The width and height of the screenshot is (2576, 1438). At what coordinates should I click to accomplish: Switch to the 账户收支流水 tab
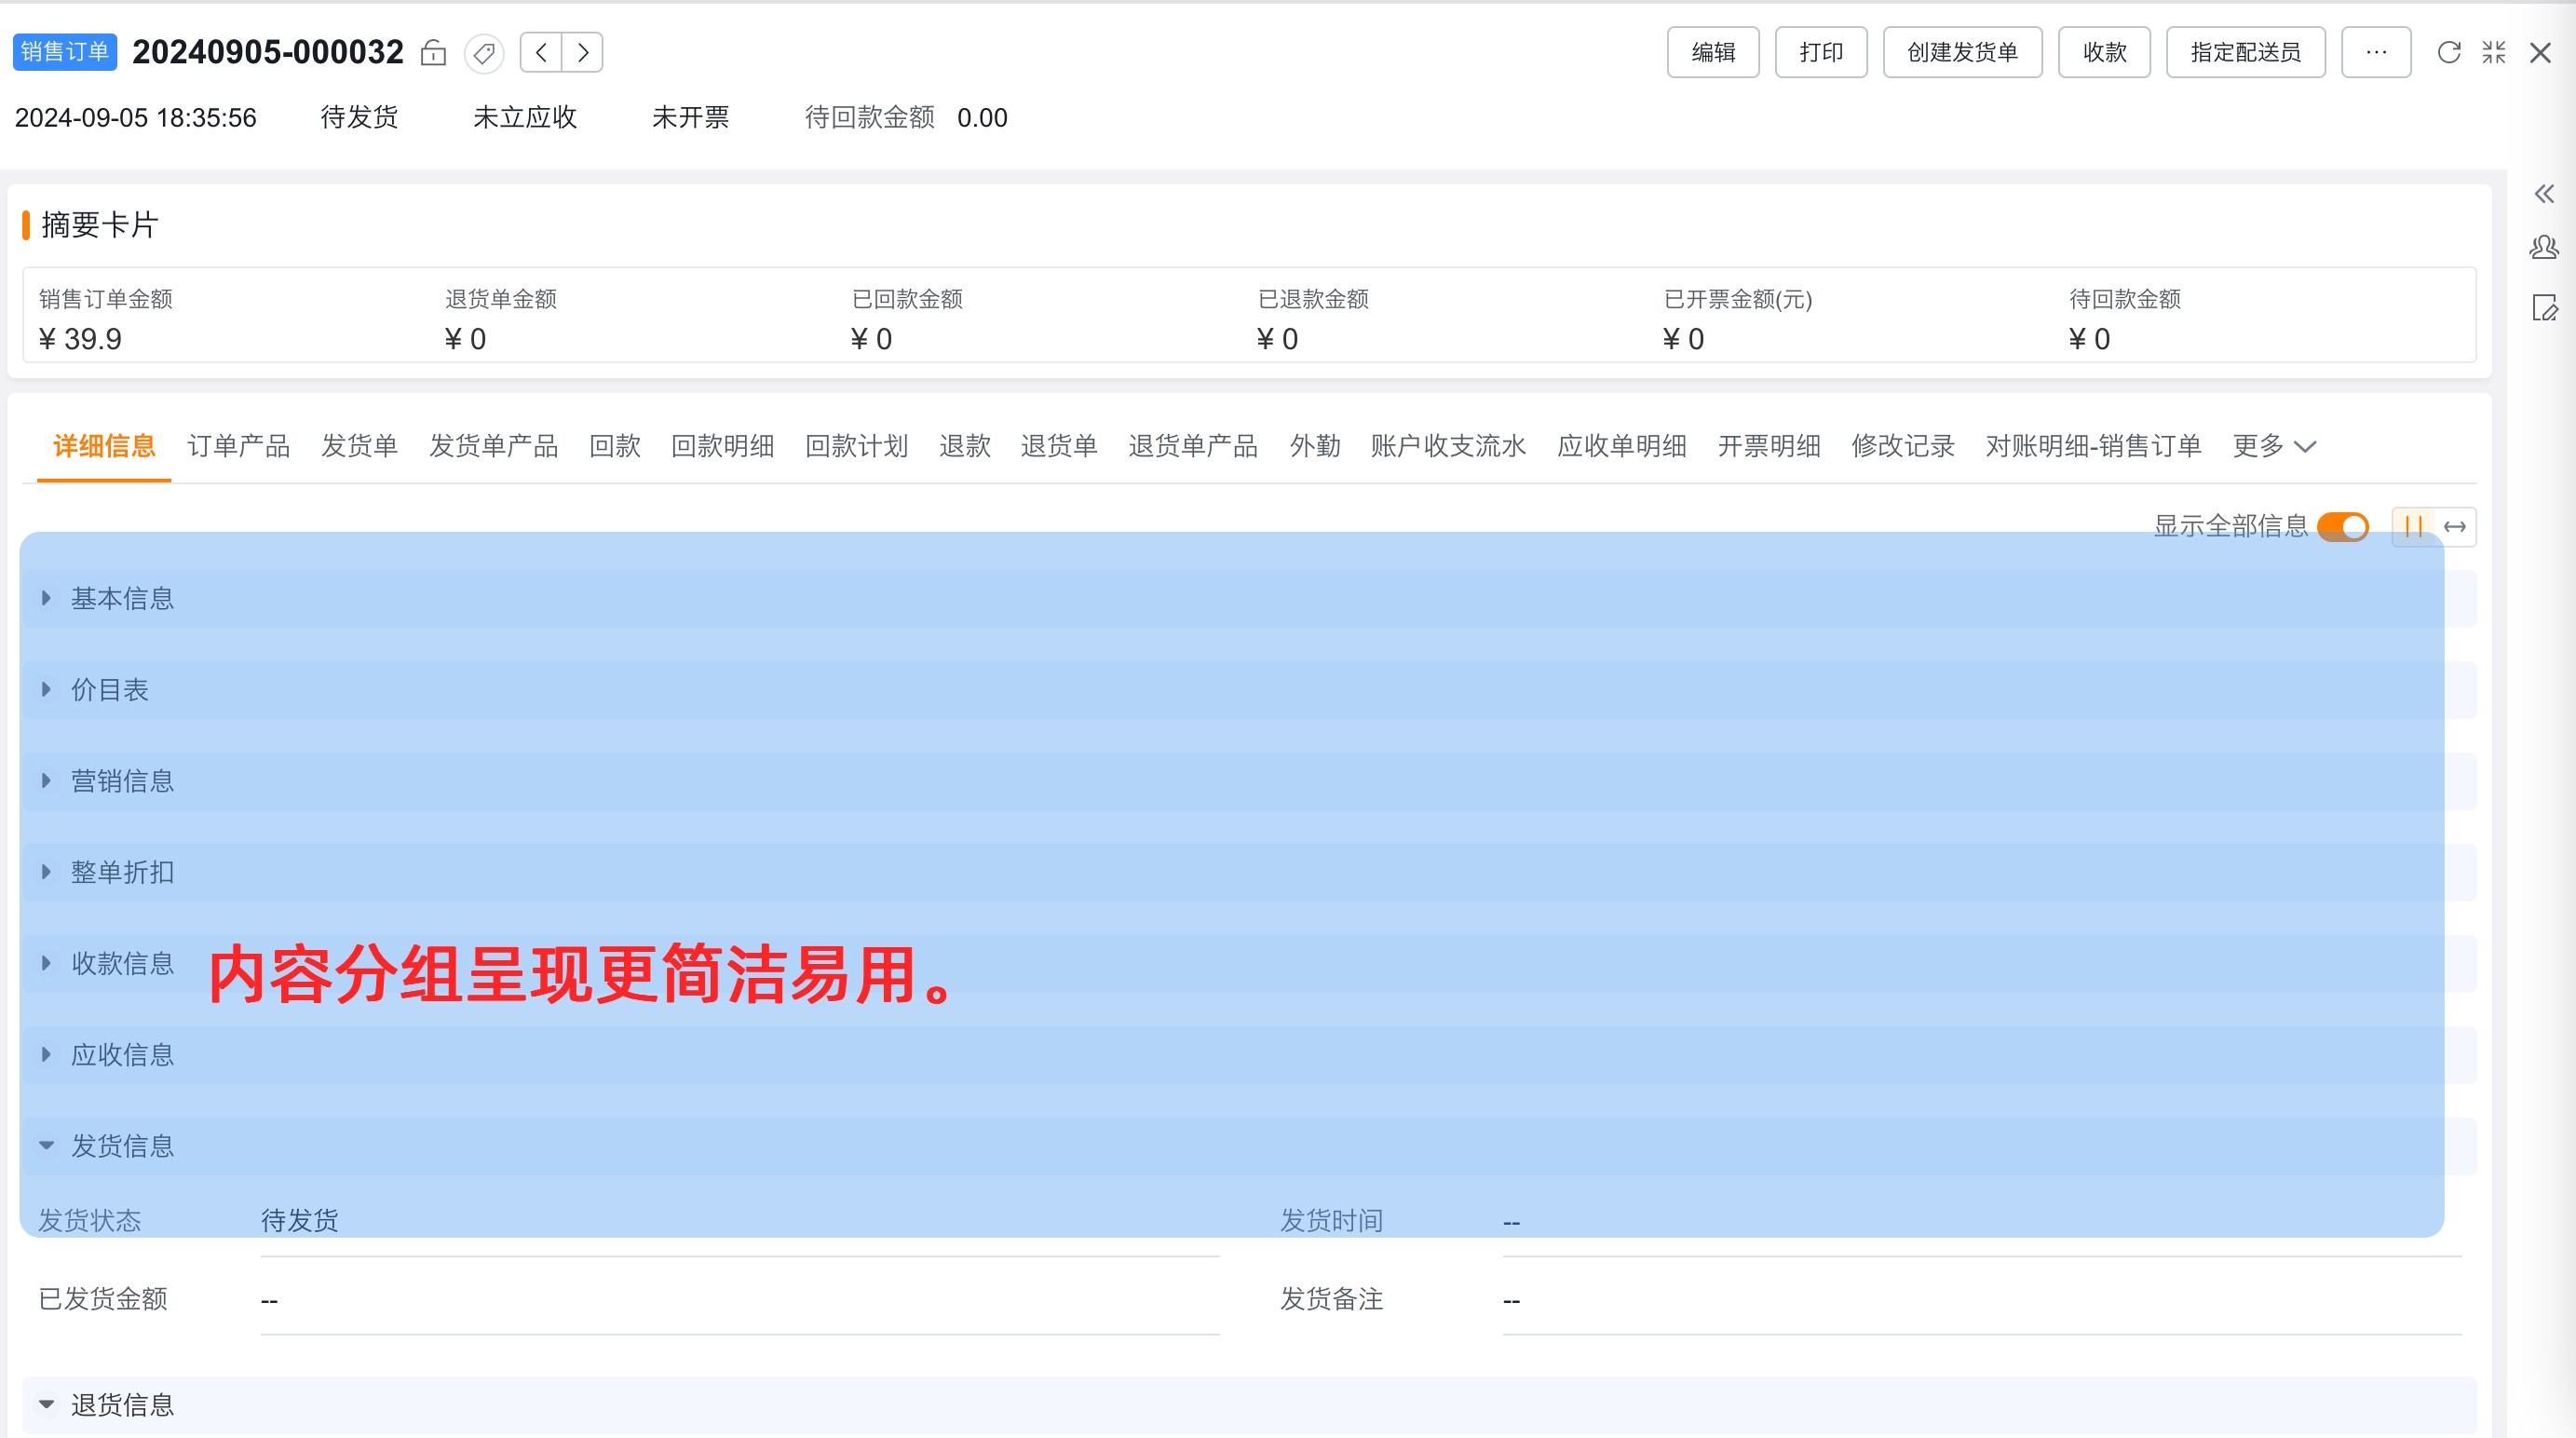1448,446
